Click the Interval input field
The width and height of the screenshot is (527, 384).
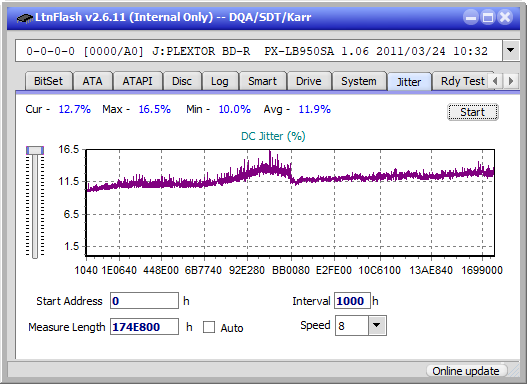(x=352, y=301)
